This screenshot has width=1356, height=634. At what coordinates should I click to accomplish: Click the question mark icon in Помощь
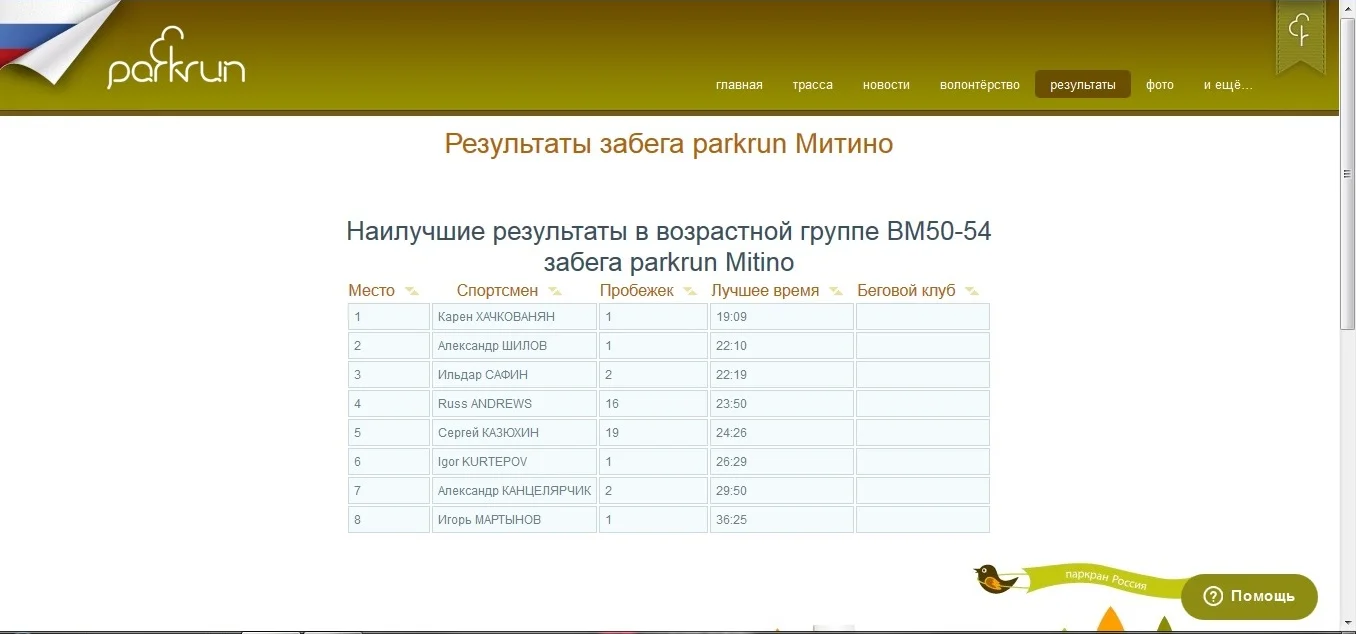[x=1213, y=596]
